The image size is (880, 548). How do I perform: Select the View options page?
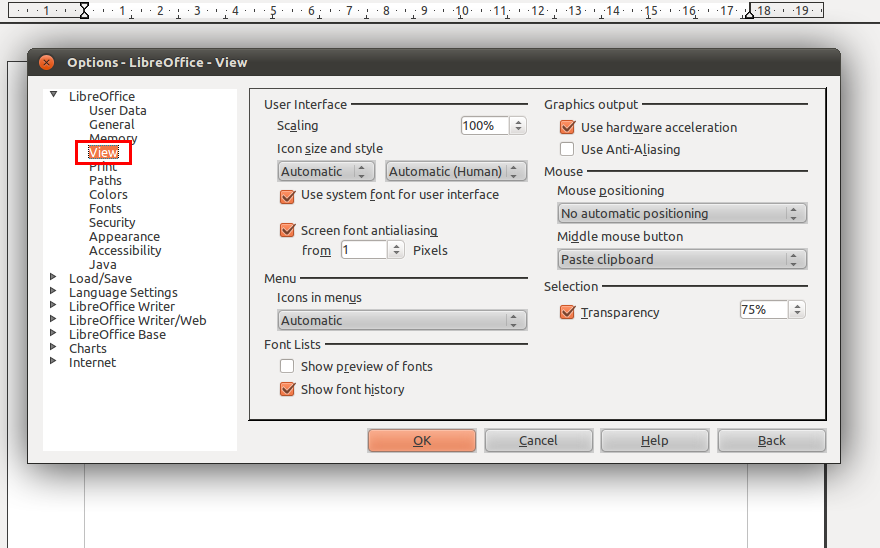click(103, 152)
